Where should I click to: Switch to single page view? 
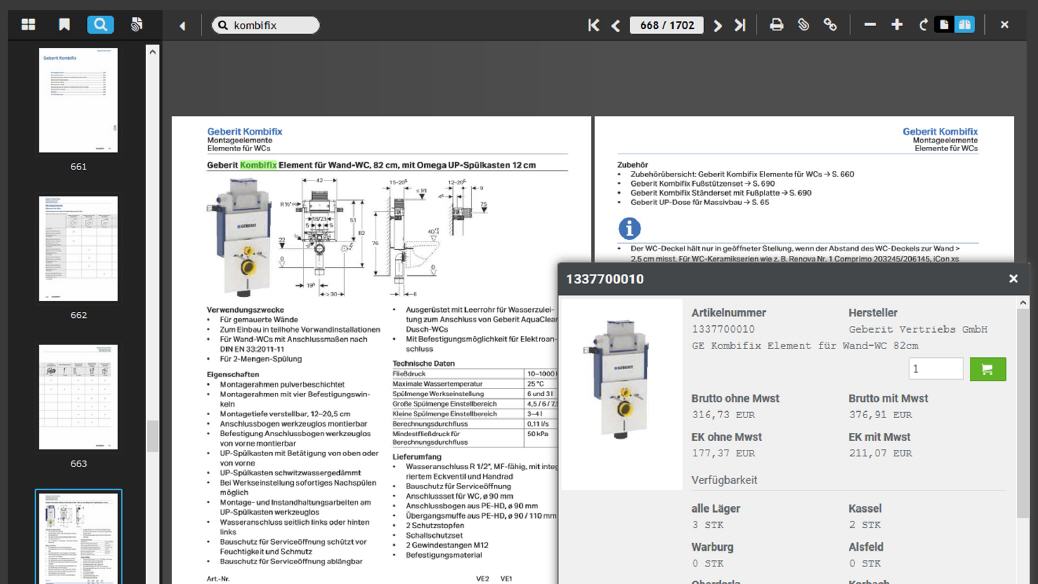click(x=944, y=25)
